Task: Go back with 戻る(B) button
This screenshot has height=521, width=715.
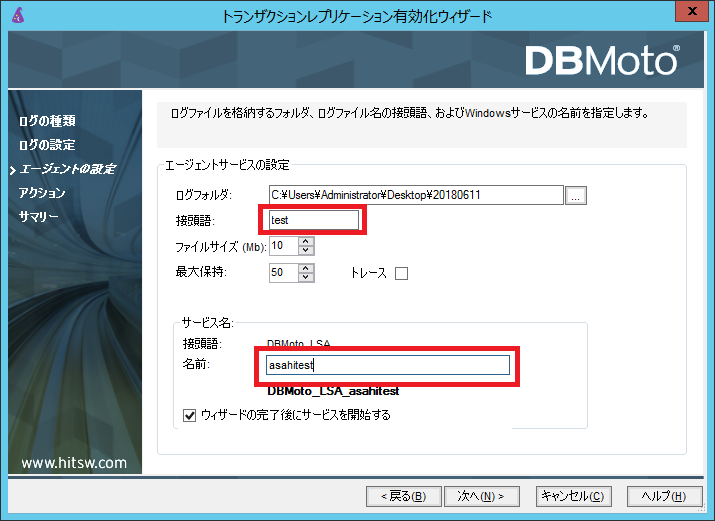Action: point(404,496)
